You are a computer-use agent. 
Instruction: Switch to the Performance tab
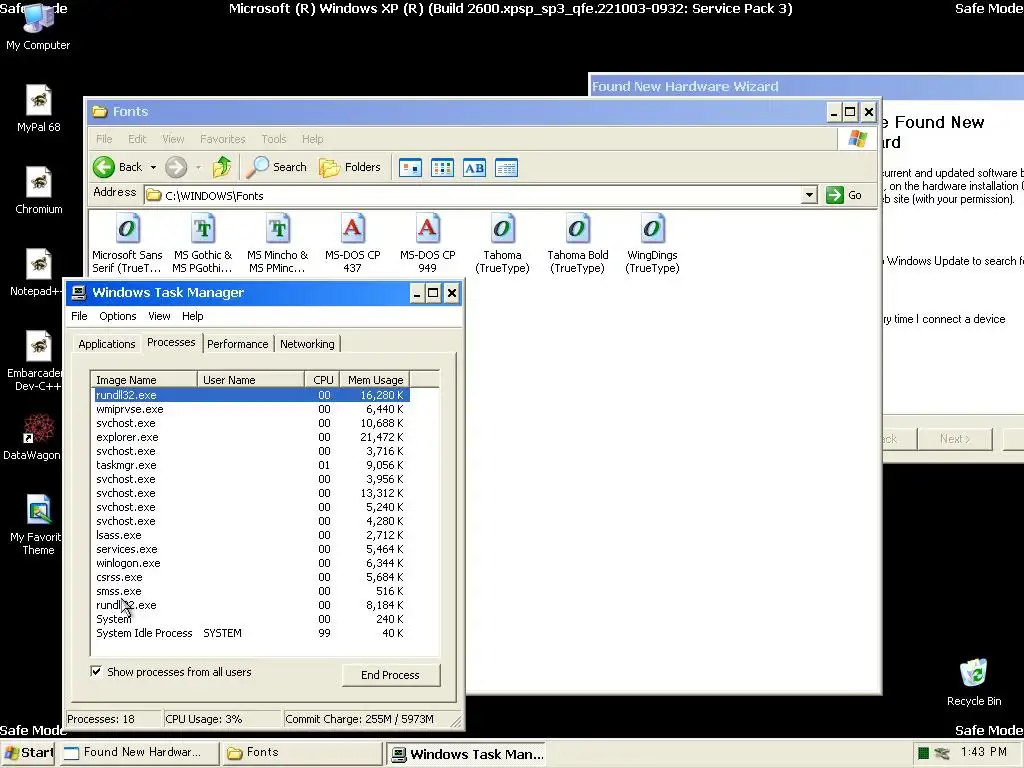click(x=238, y=344)
